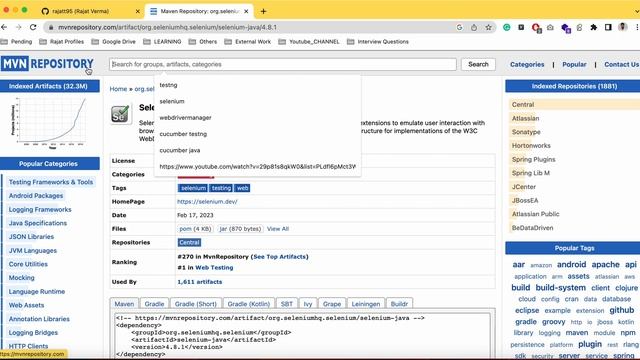The image size is (640, 360).
Task: Click the github popular tag
Action: pos(622,310)
